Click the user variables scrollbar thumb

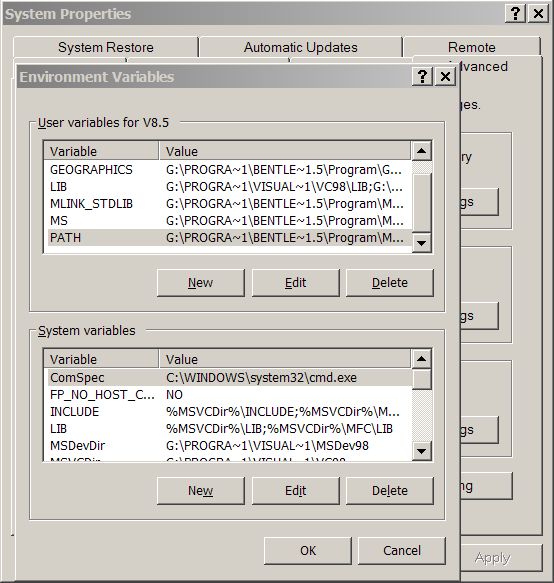click(x=422, y=202)
